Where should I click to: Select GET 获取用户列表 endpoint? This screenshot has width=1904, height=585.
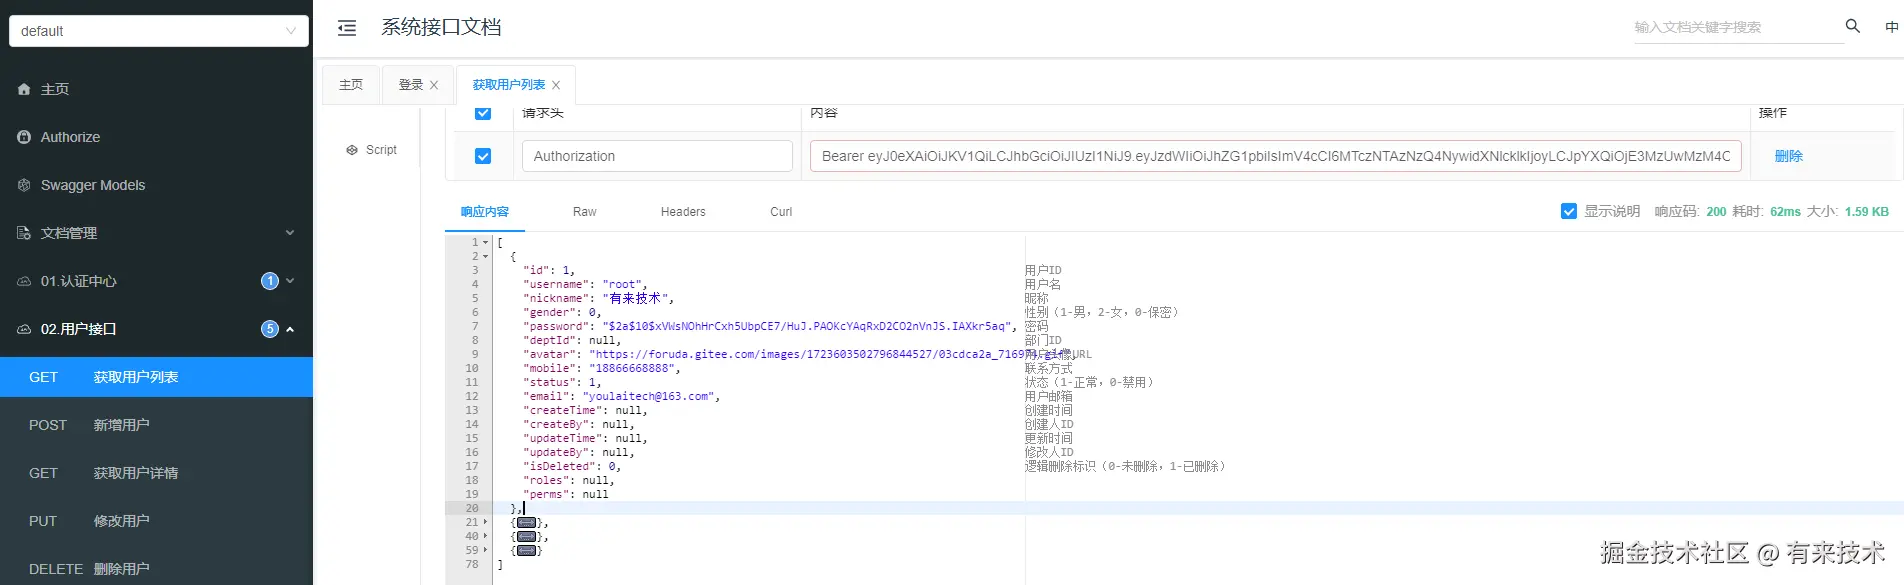[x=156, y=377]
